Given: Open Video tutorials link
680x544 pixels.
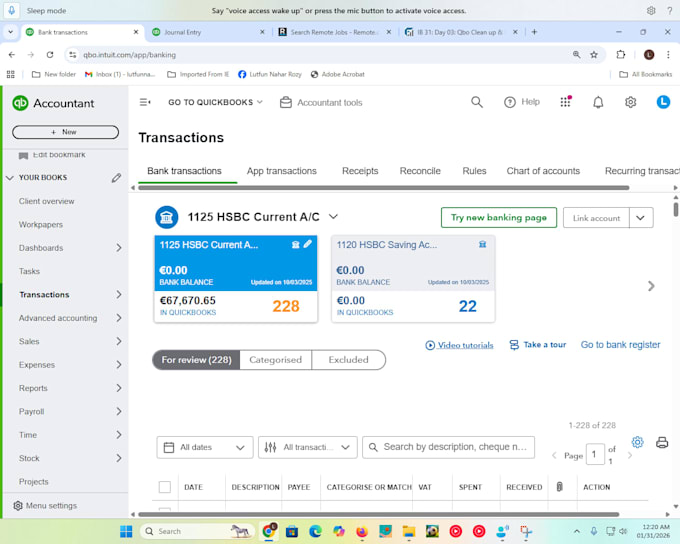Looking at the screenshot, I should click(x=459, y=345).
